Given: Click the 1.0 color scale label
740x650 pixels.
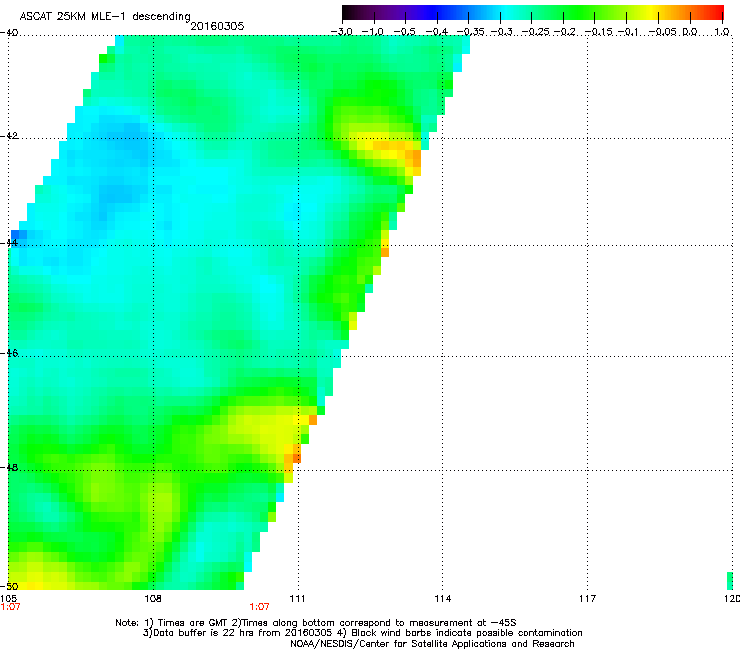Looking at the screenshot, I should [722, 32].
